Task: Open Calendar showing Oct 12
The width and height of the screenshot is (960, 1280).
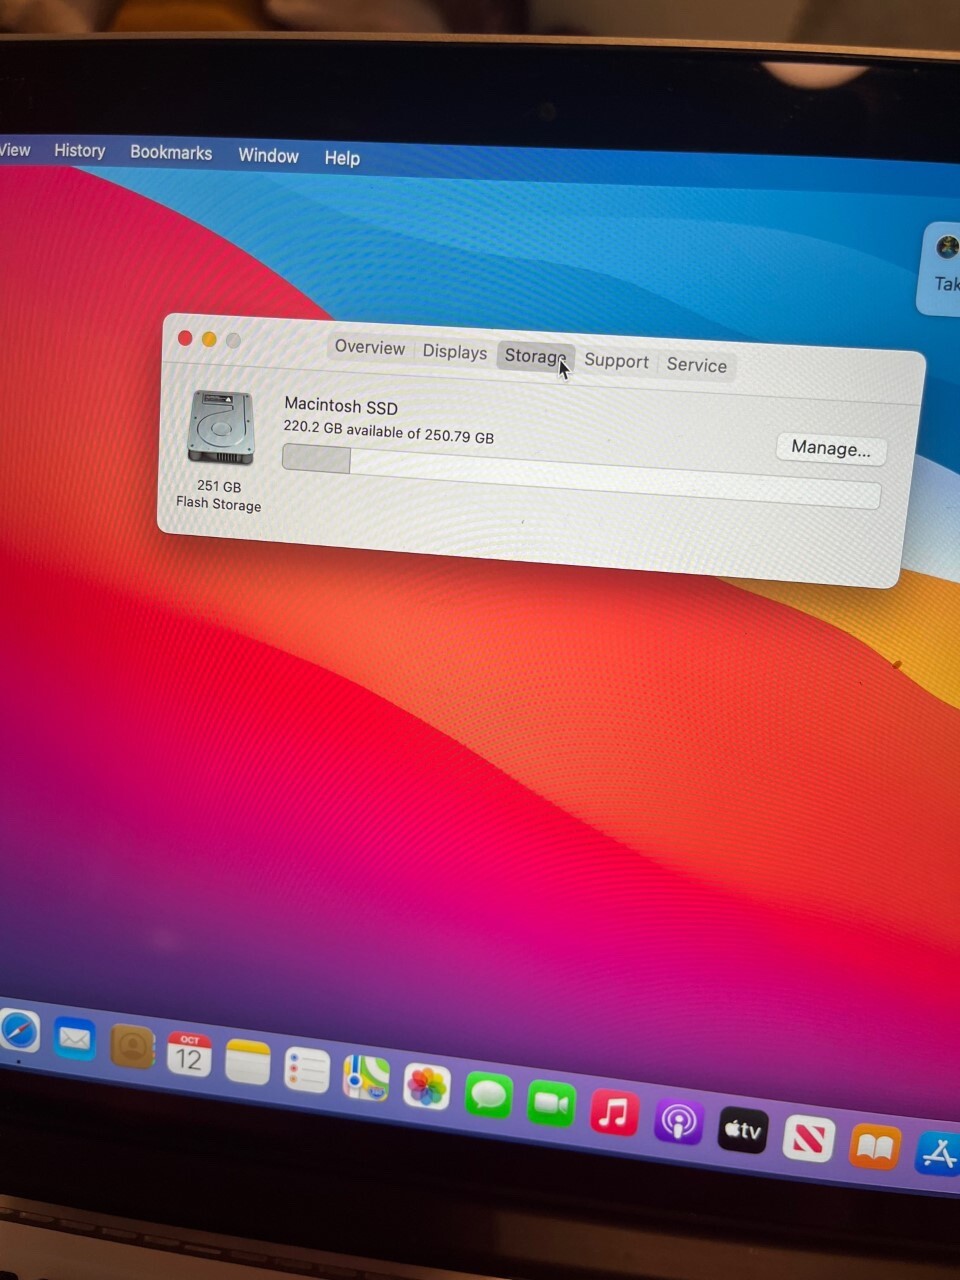Action: coord(189,1055)
